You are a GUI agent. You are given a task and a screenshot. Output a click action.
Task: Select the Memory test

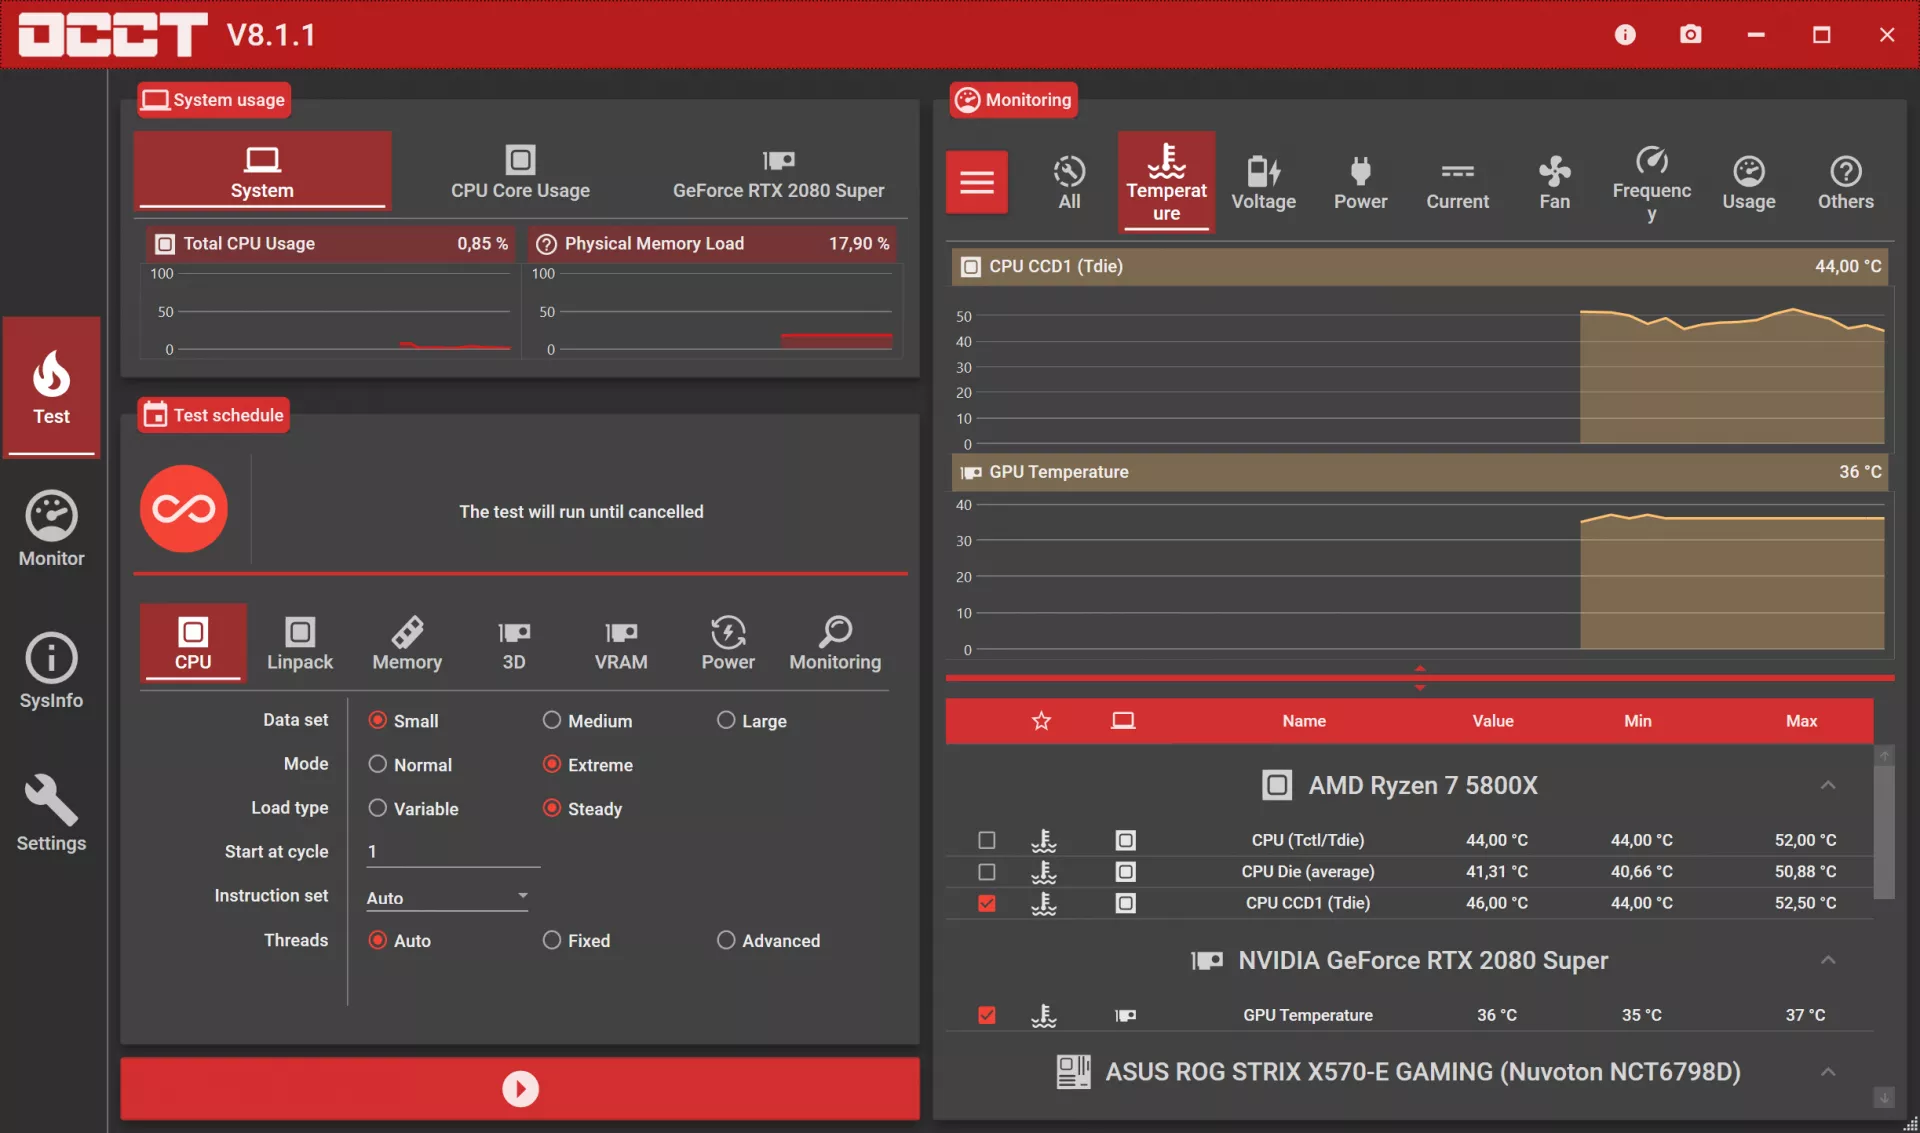[407, 642]
